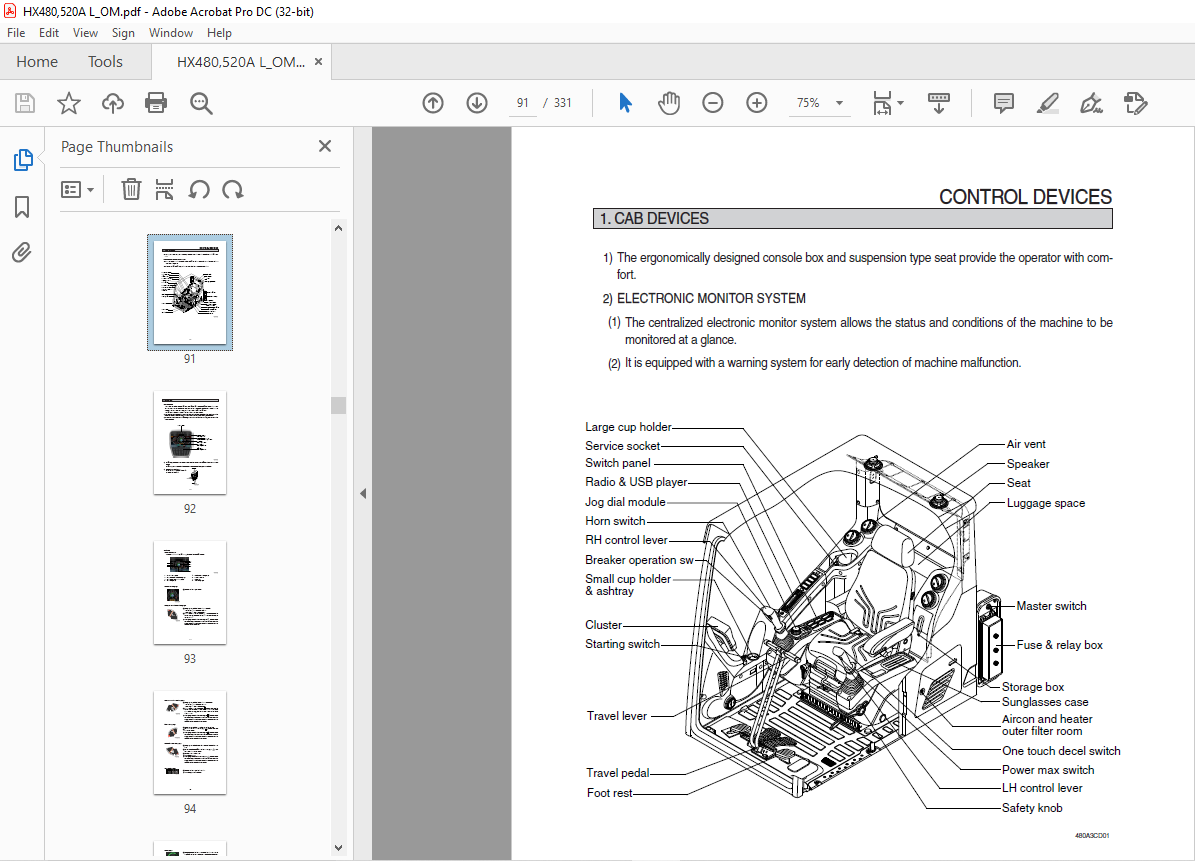Open the fit page options tool
Image resolution: width=1195 pixels, height=861 pixels.
[882, 103]
